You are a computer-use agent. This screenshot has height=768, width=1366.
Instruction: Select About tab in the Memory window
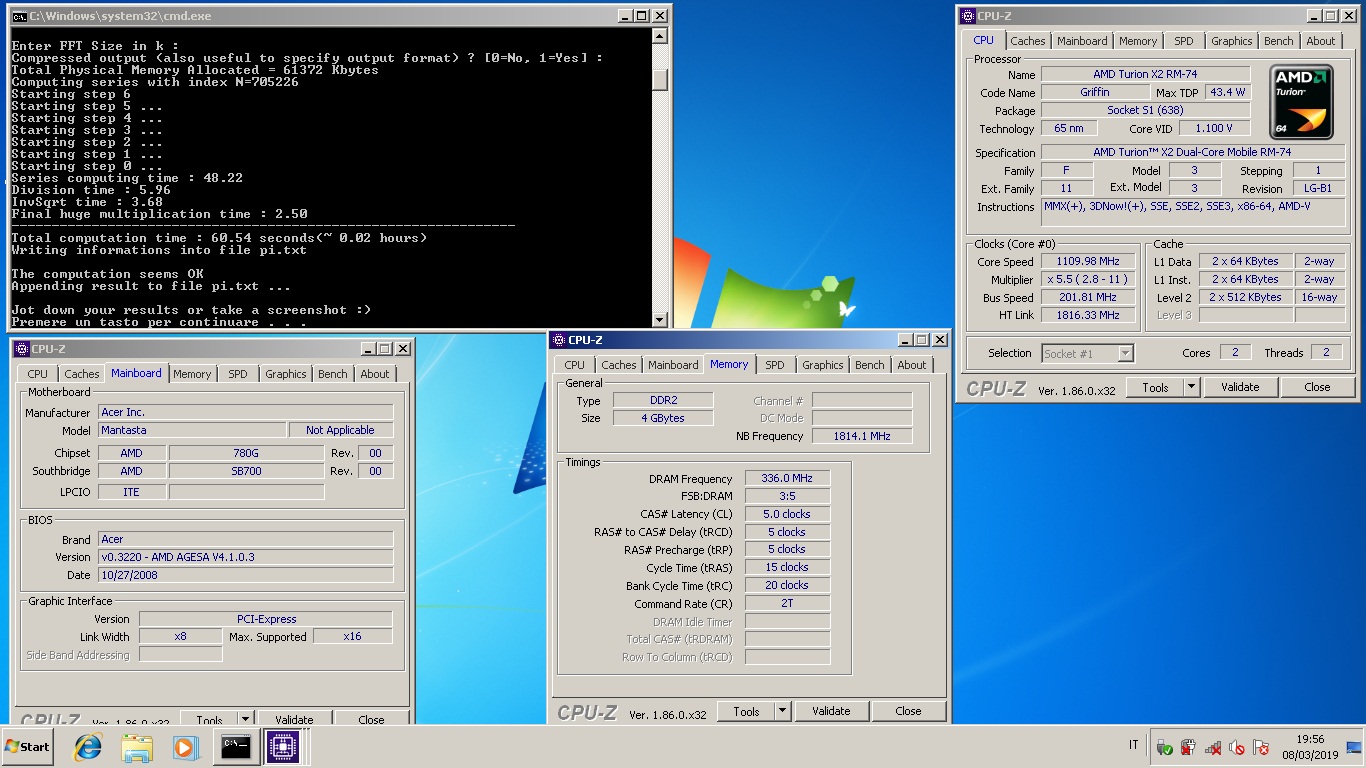(x=912, y=365)
